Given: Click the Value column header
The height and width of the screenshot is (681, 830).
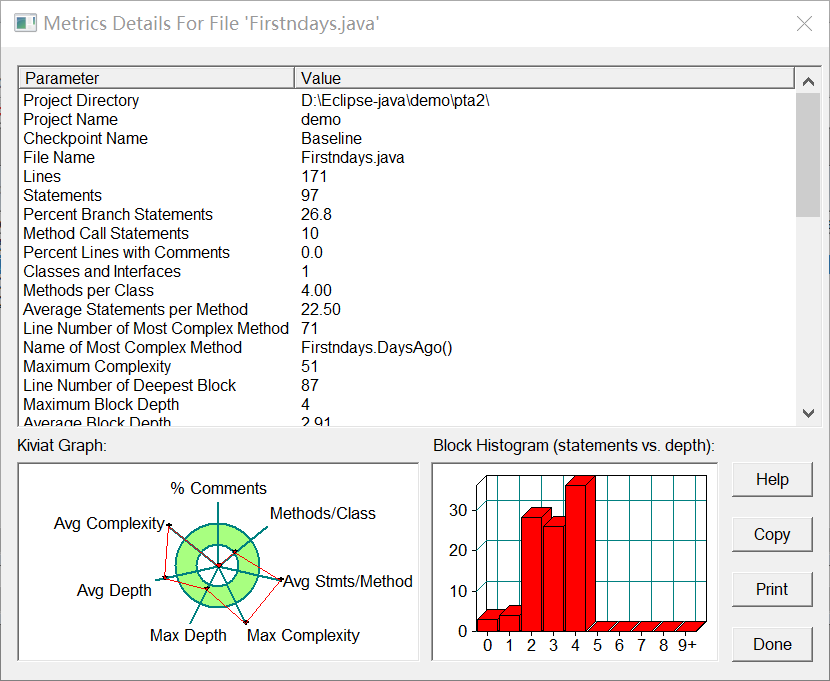Looking at the screenshot, I should point(544,78).
